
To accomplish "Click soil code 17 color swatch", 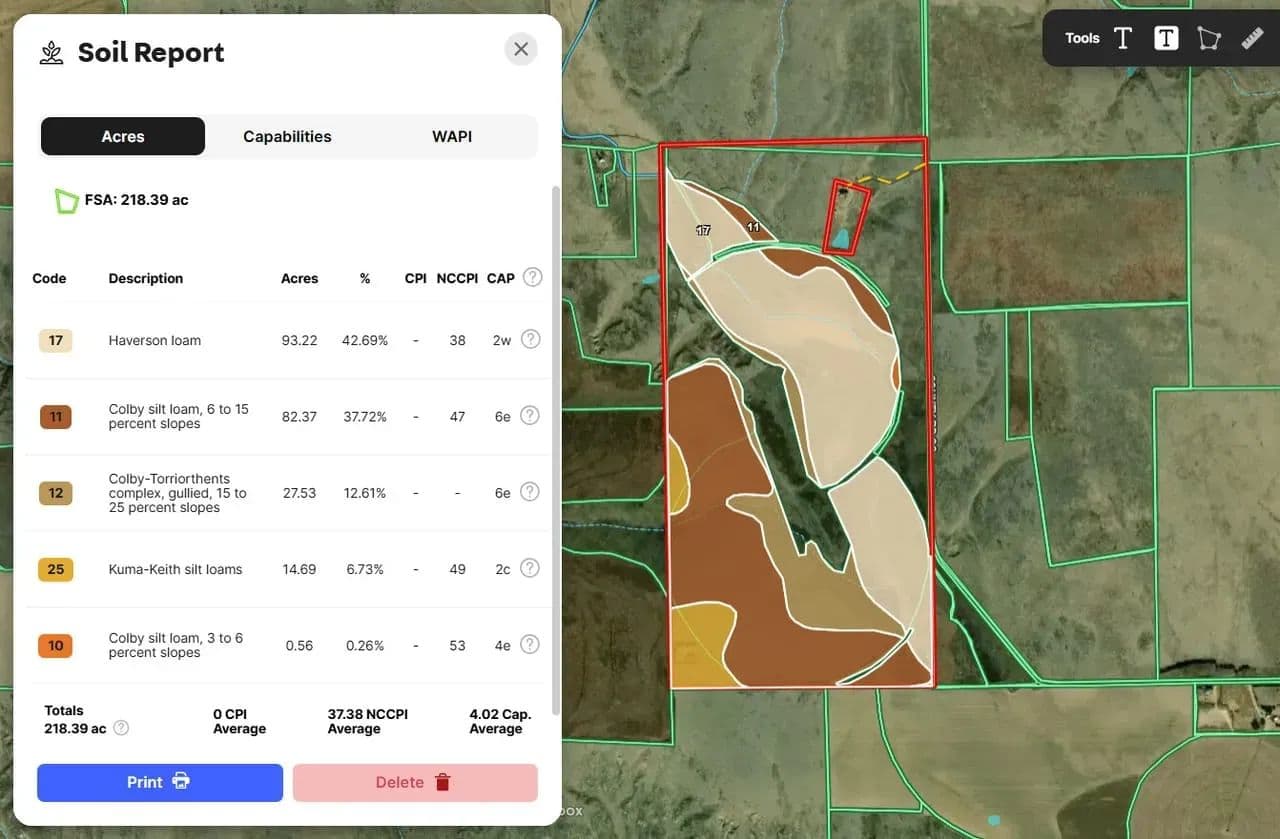I will click(56, 340).
